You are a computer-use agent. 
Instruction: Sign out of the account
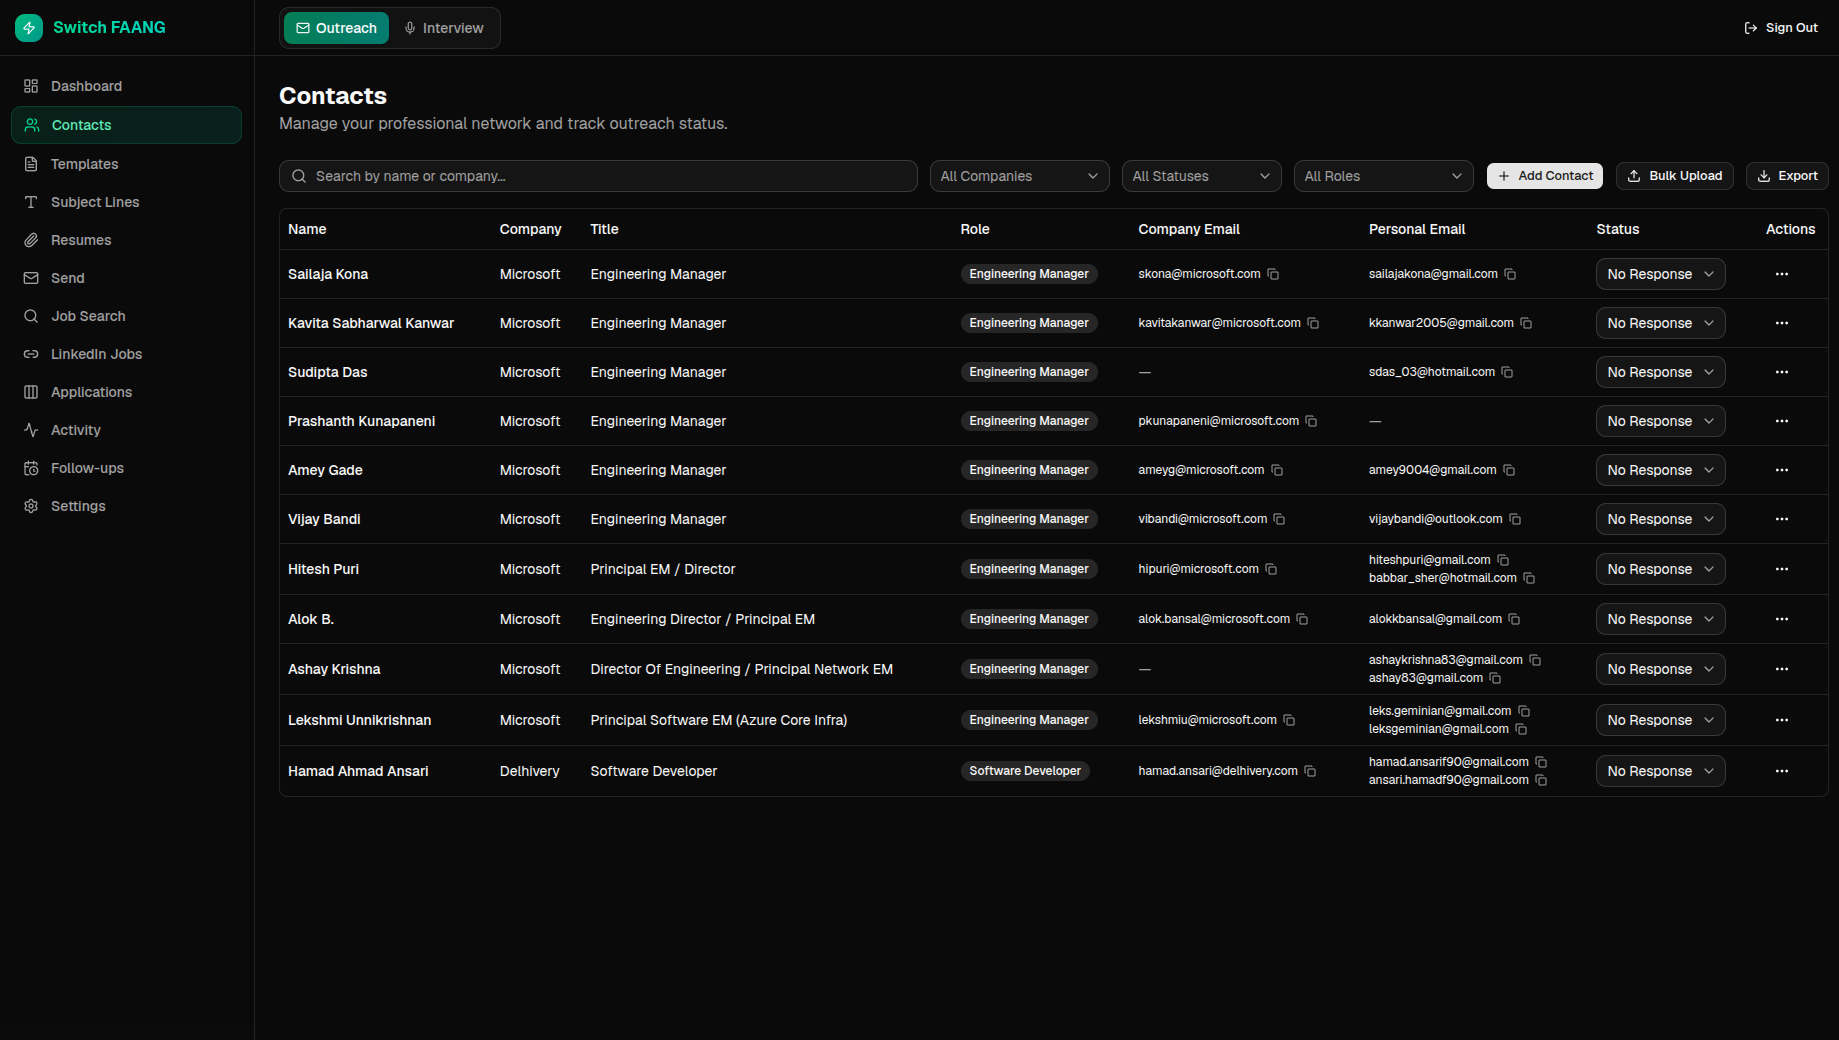click(x=1780, y=28)
